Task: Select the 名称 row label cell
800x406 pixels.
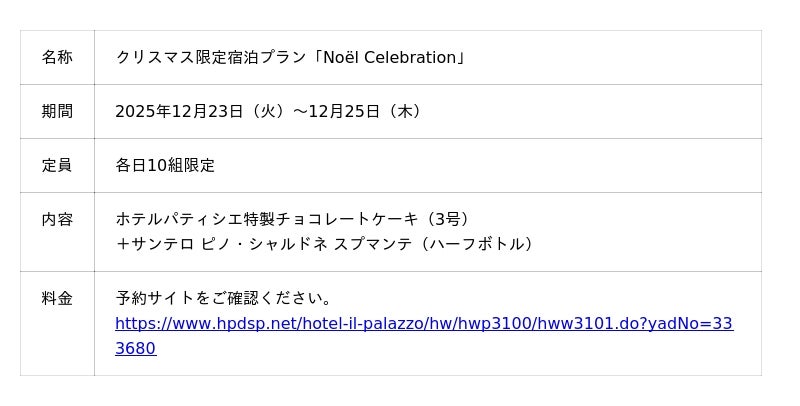Action: tap(57, 58)
